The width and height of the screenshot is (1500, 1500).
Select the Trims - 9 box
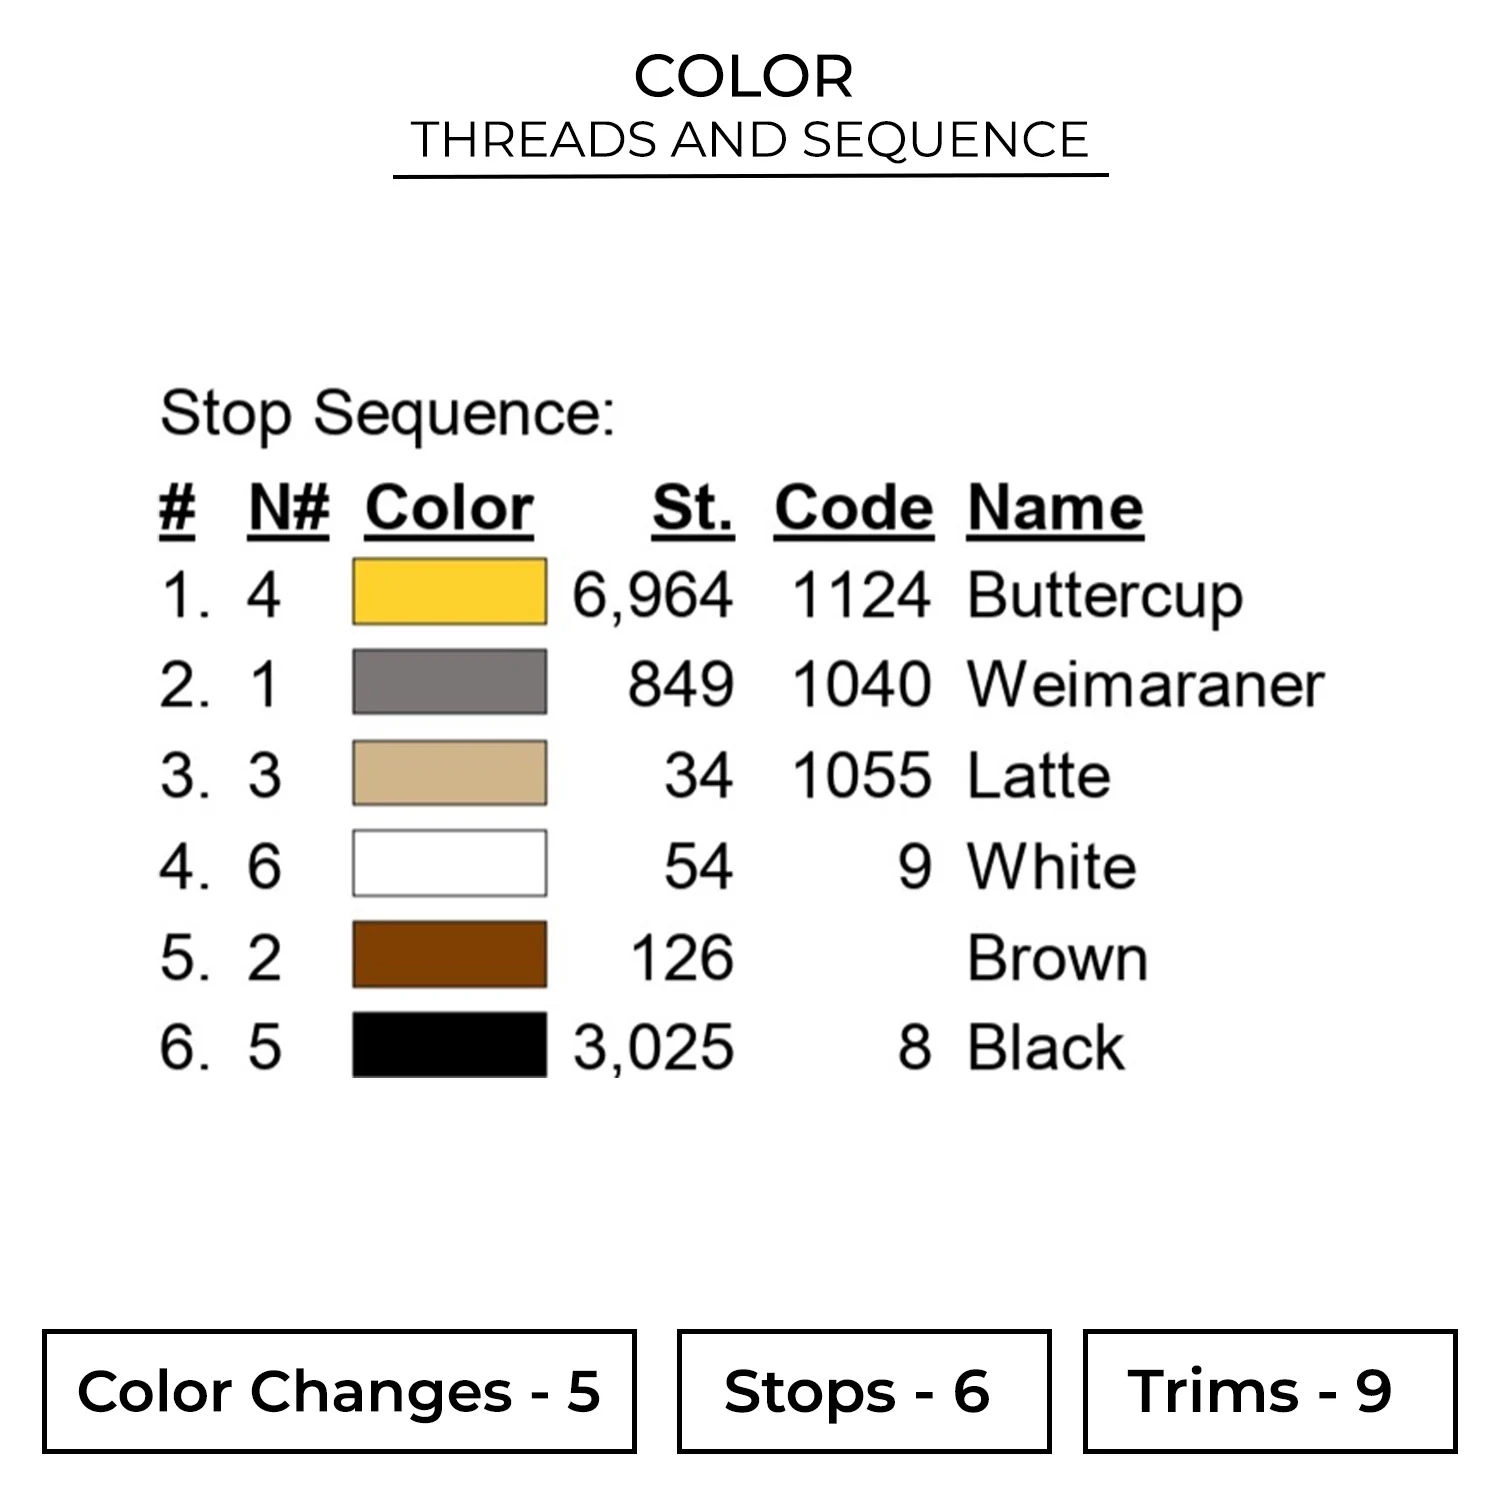1269,1391
